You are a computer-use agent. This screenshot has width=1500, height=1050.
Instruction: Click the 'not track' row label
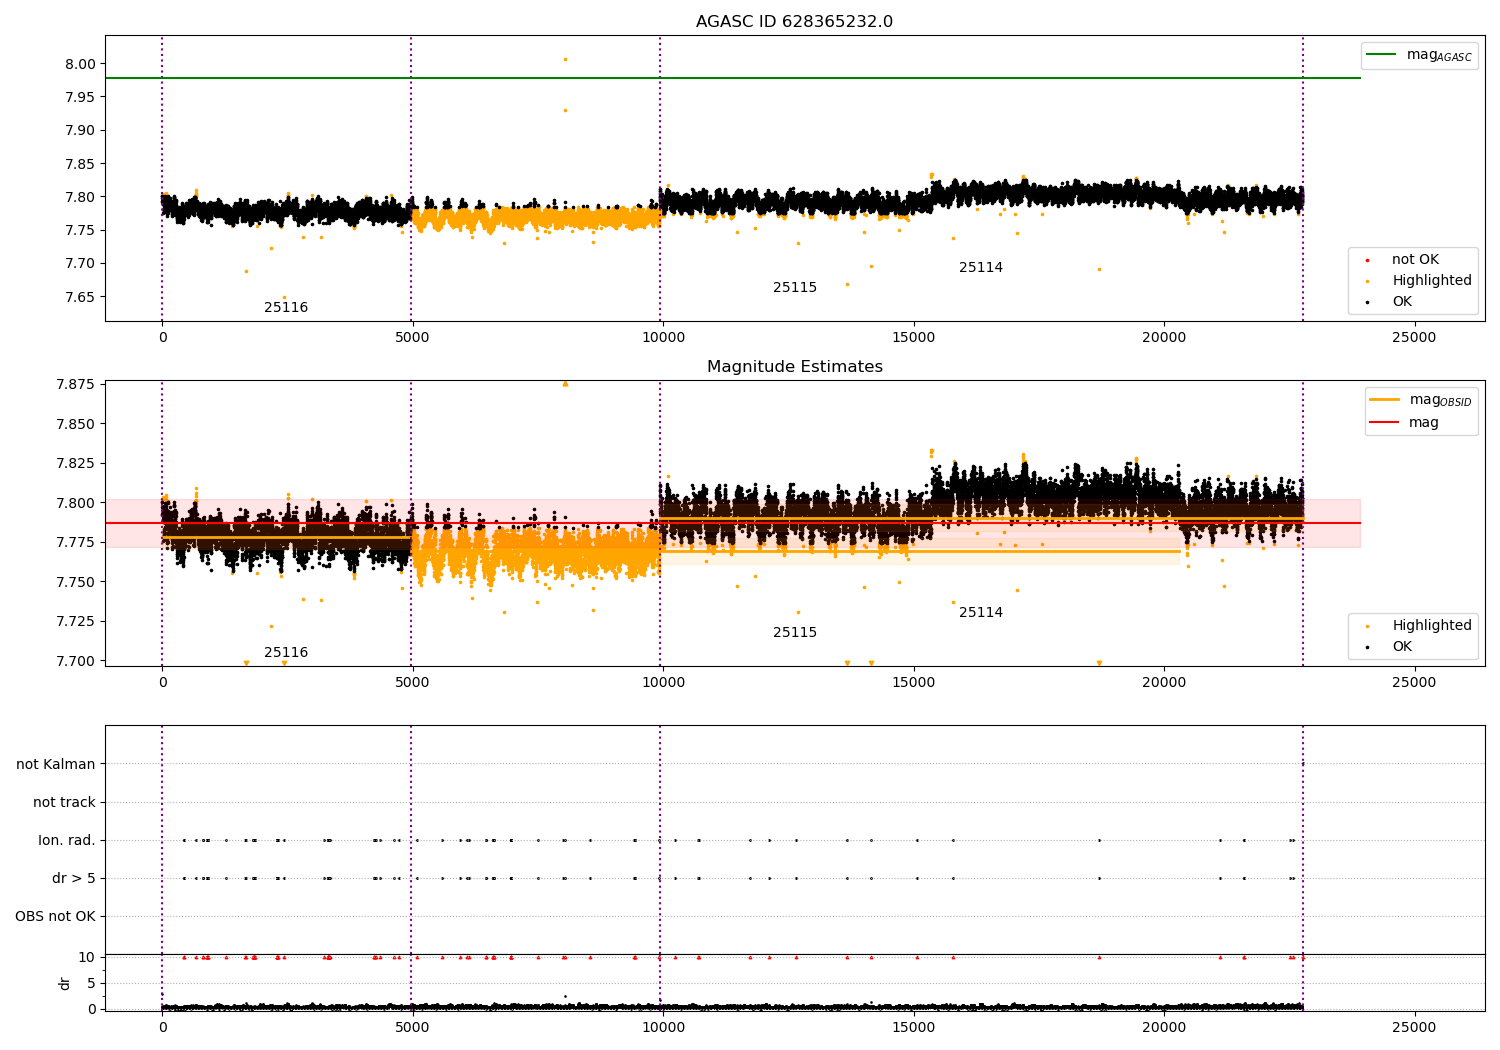64,802
